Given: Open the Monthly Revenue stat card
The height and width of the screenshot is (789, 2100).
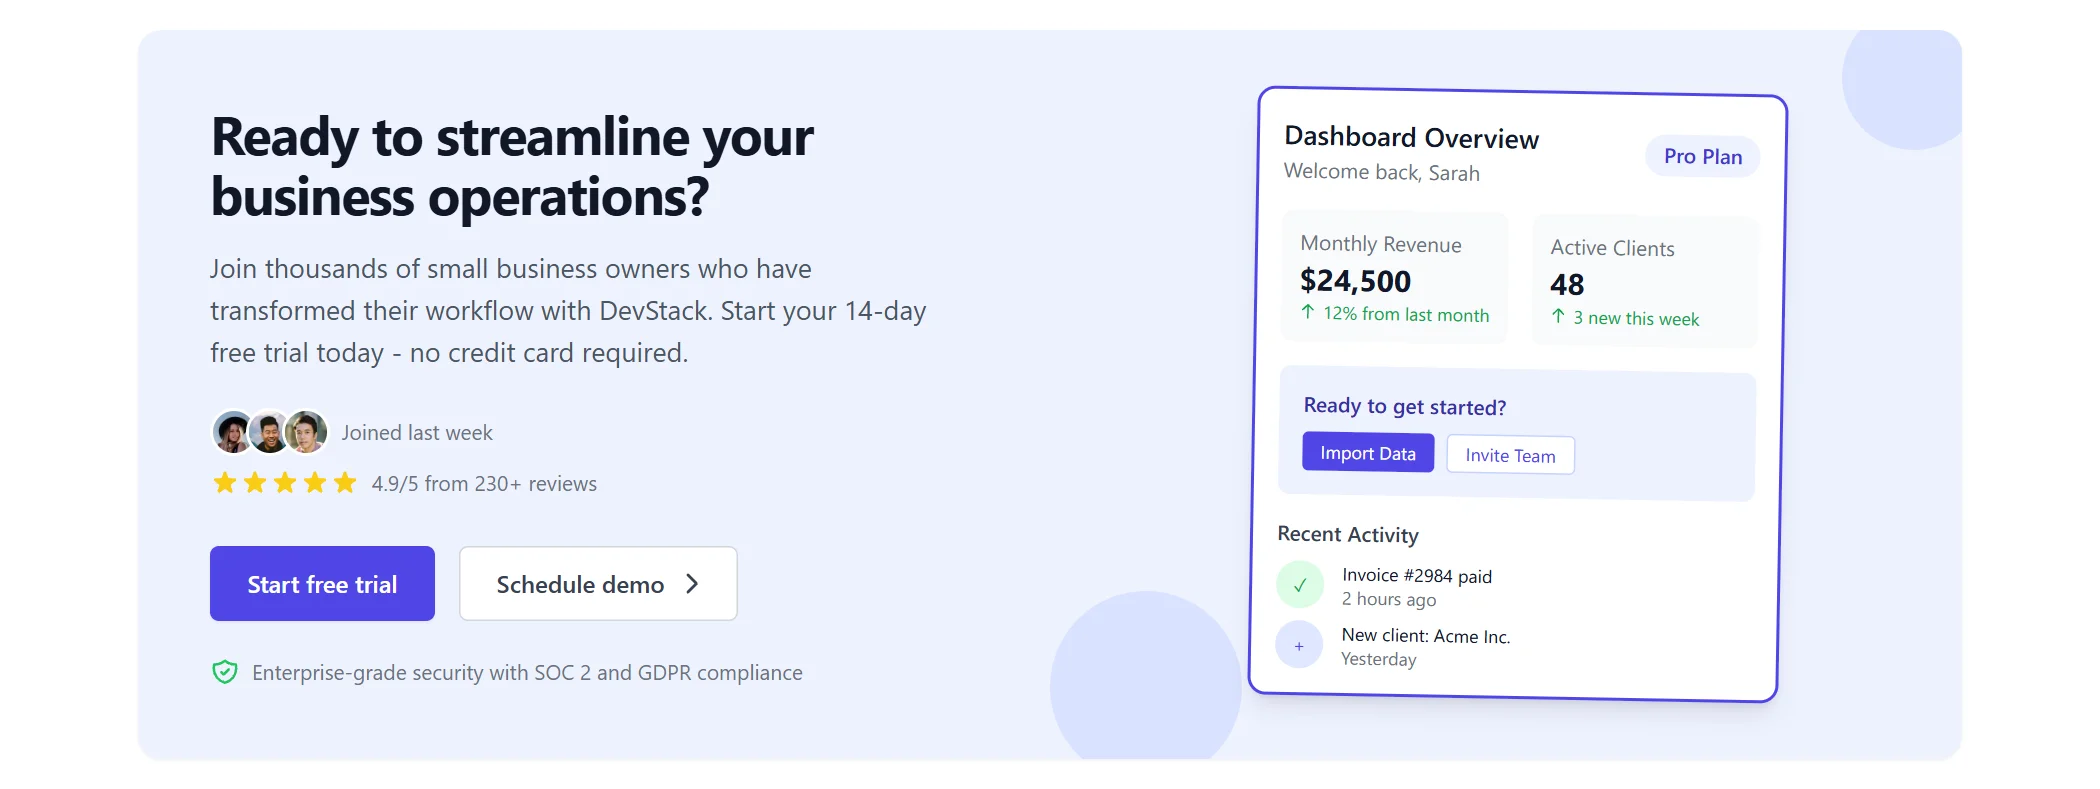Looking at the screenshot, I should tap(1395, 277).
